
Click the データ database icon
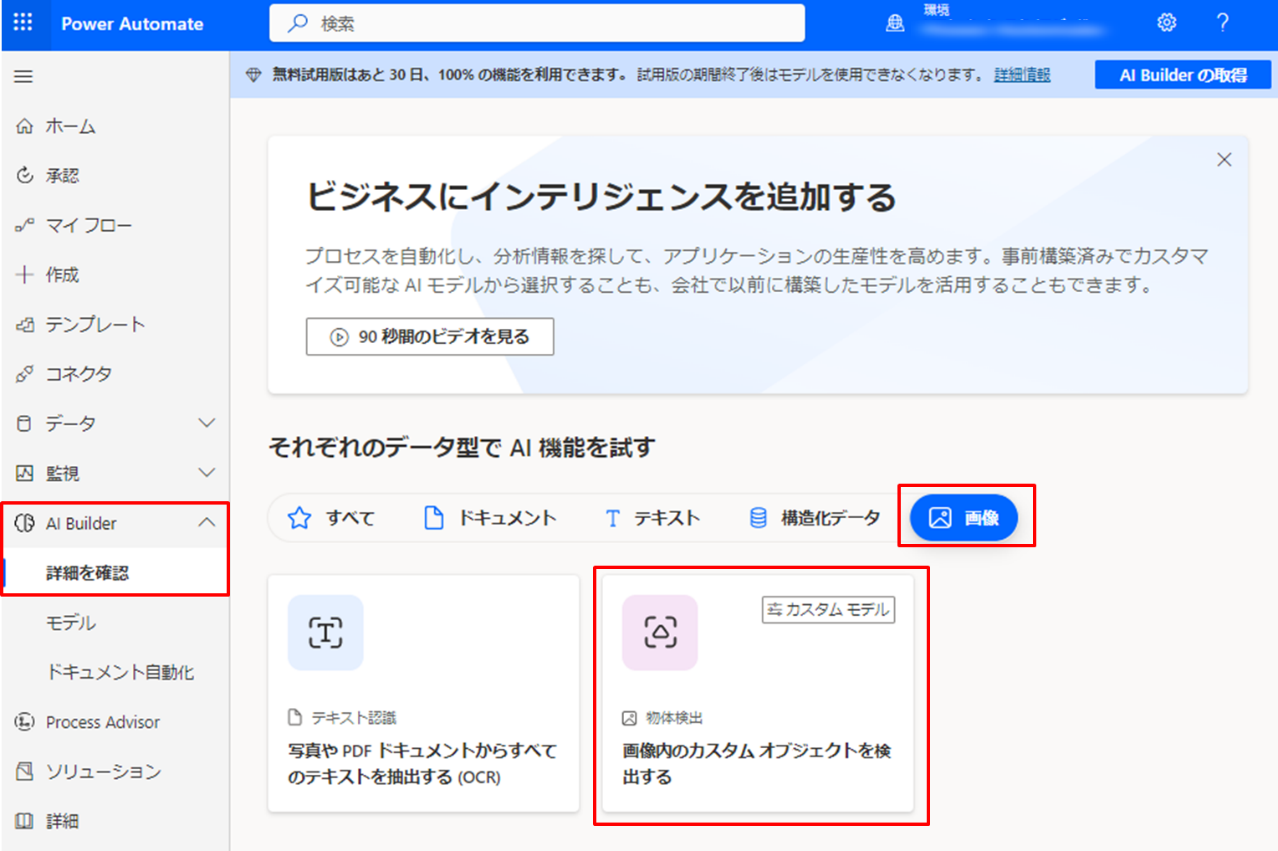click(25, 423)
